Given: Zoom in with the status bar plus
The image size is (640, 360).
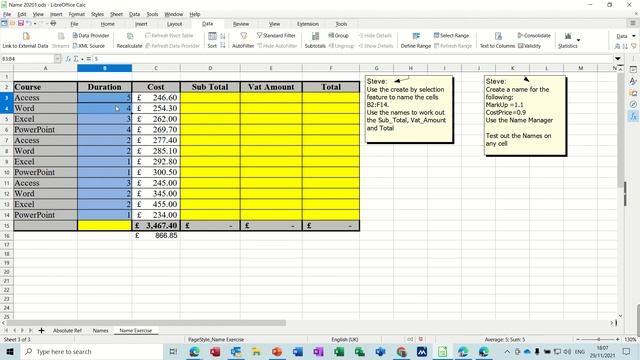Looking at the screenshot, I should [618, 339].
